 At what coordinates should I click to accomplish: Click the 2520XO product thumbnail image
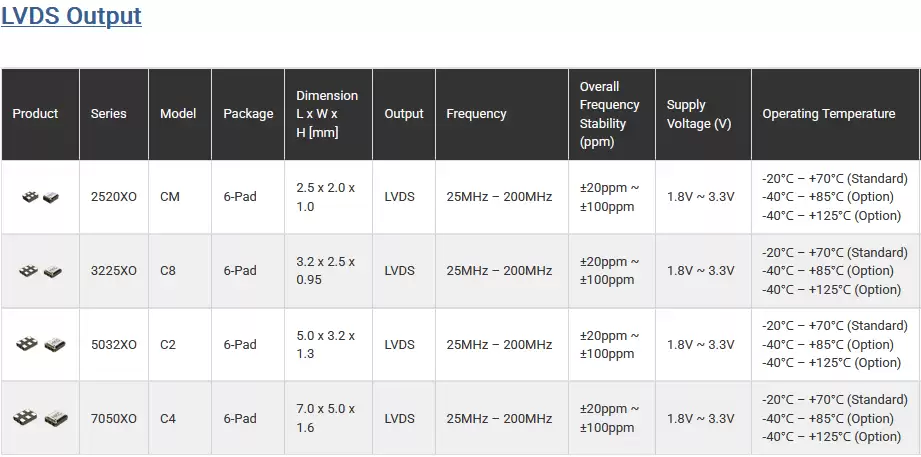[x=41, y=197]
